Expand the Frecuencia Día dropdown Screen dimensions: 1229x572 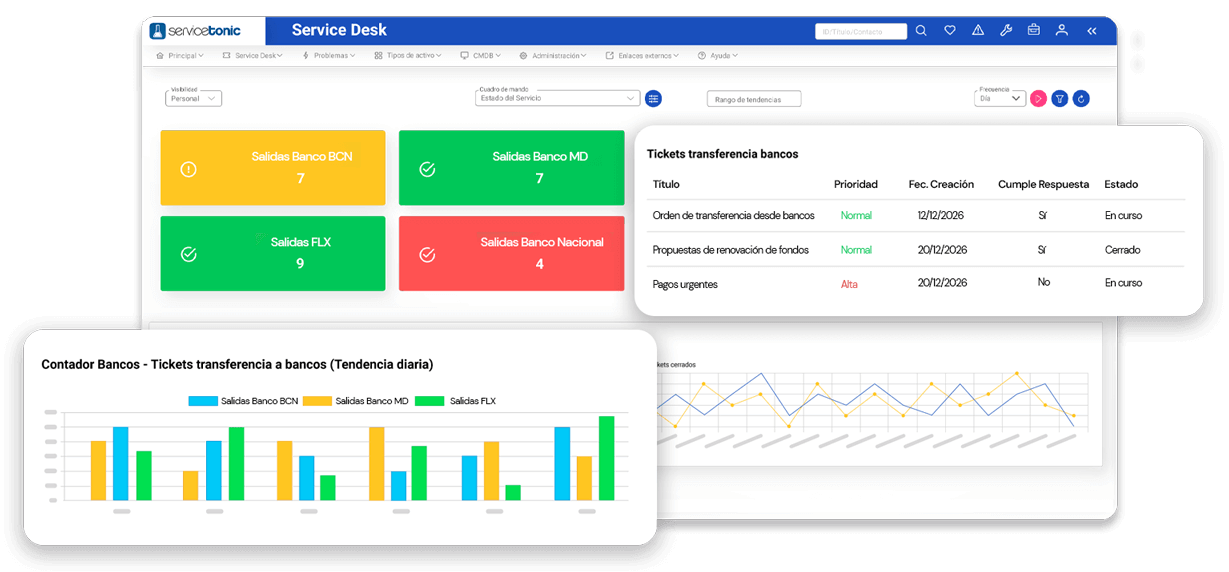(1000, 98)
